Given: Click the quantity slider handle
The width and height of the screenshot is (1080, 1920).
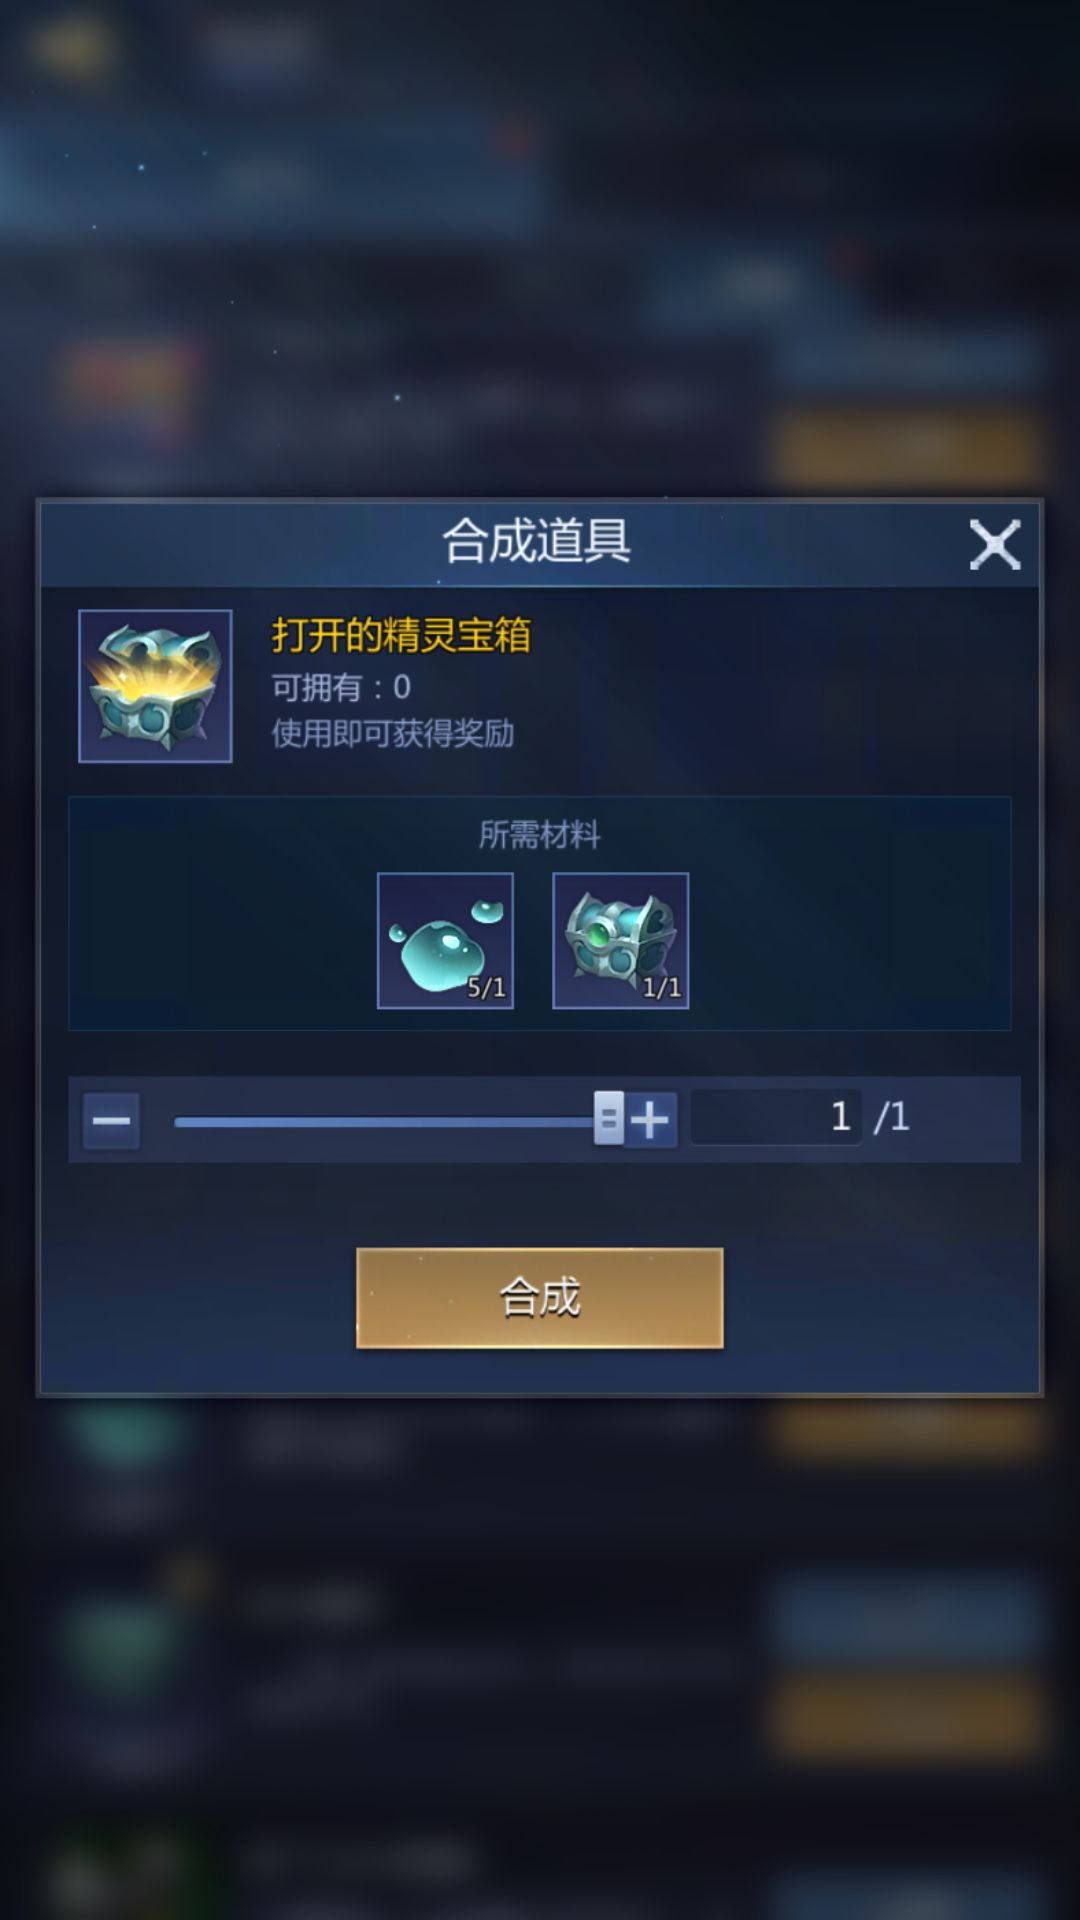Looking at the screenshot, I should 609,1118.
